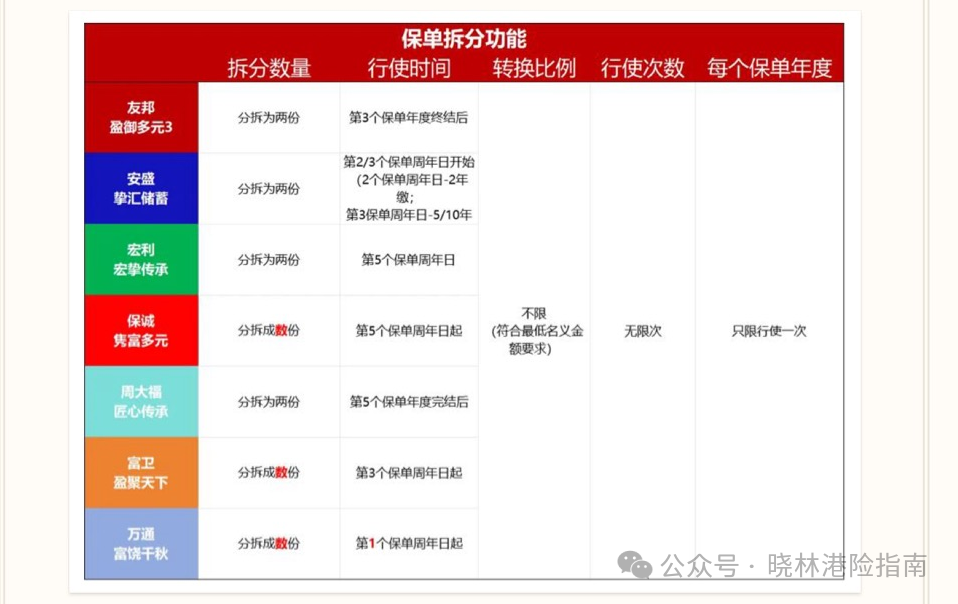Select the 不限 conversion ratio cell
Screen dimensions: 958x604
click(534, 331)
